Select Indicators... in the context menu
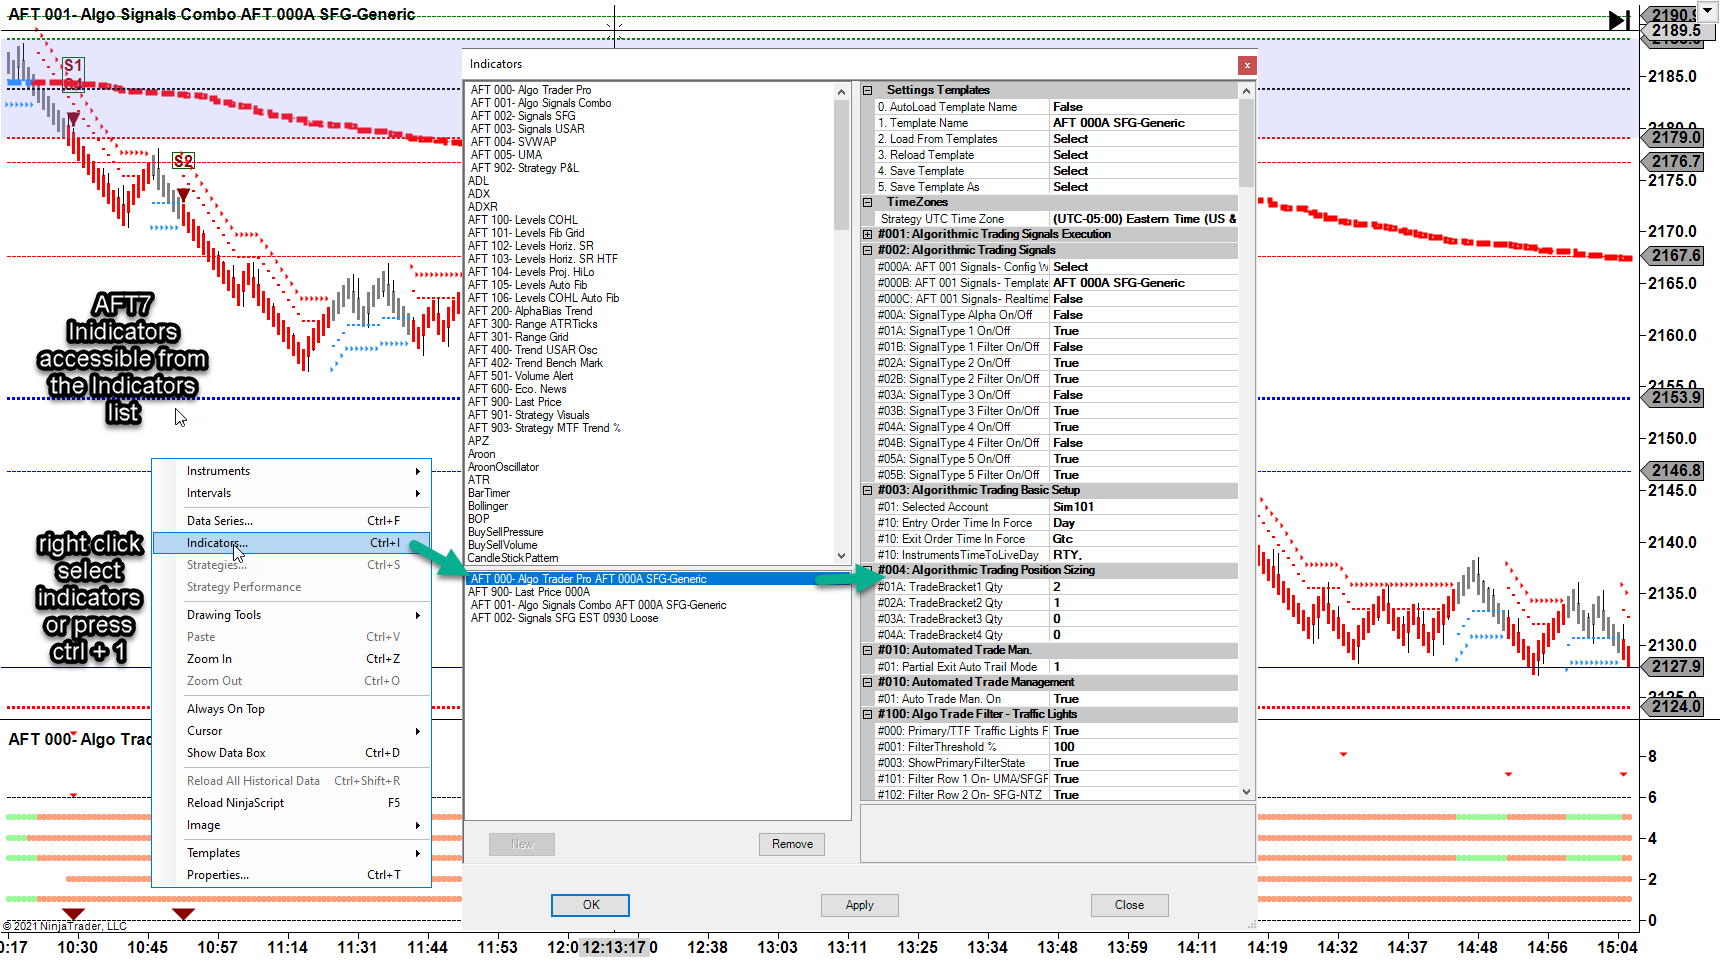1720x968 pixels. pyautogui.click(x=217, y=543)
